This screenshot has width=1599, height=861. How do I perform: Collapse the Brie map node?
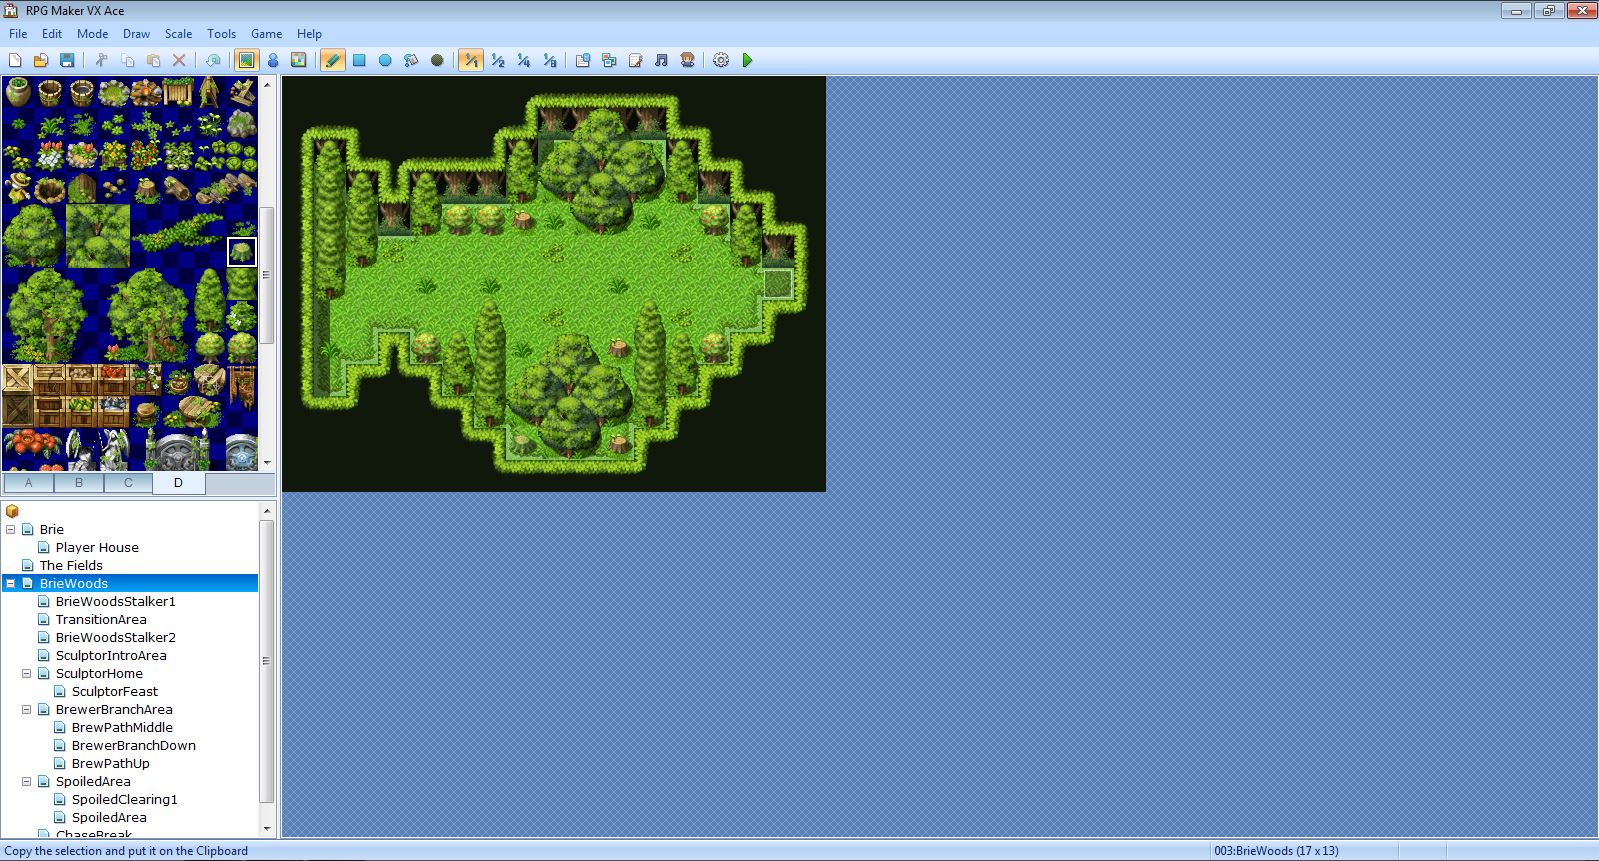(x=11, y=529)
